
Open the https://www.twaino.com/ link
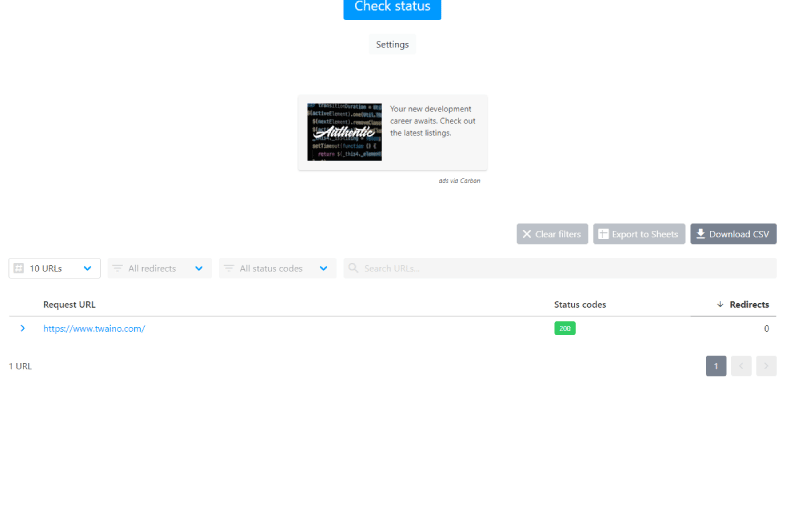[x=94, y=329]
